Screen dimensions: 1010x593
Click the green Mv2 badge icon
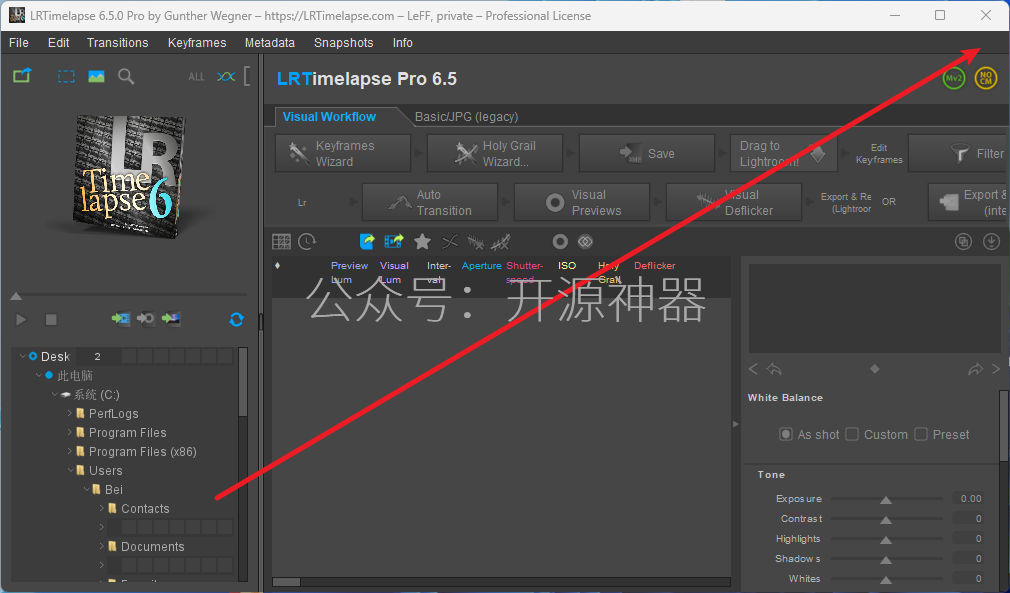[954, 79]
